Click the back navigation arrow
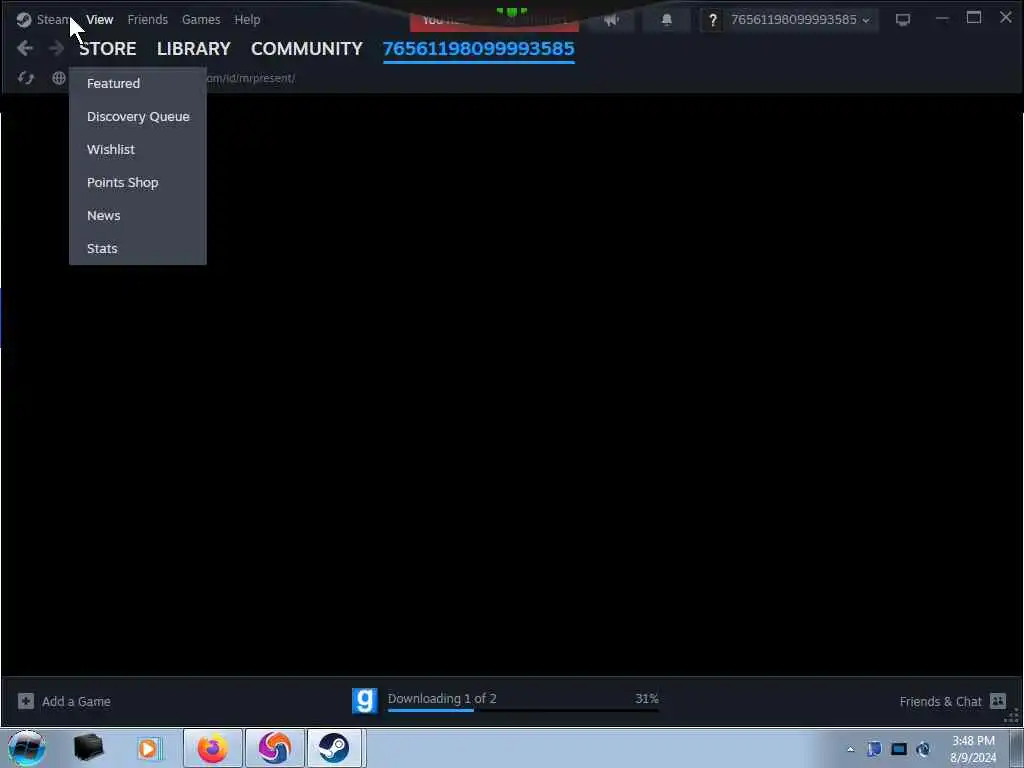This screenshot has width=1024, height=768. (x=25, y=48)
